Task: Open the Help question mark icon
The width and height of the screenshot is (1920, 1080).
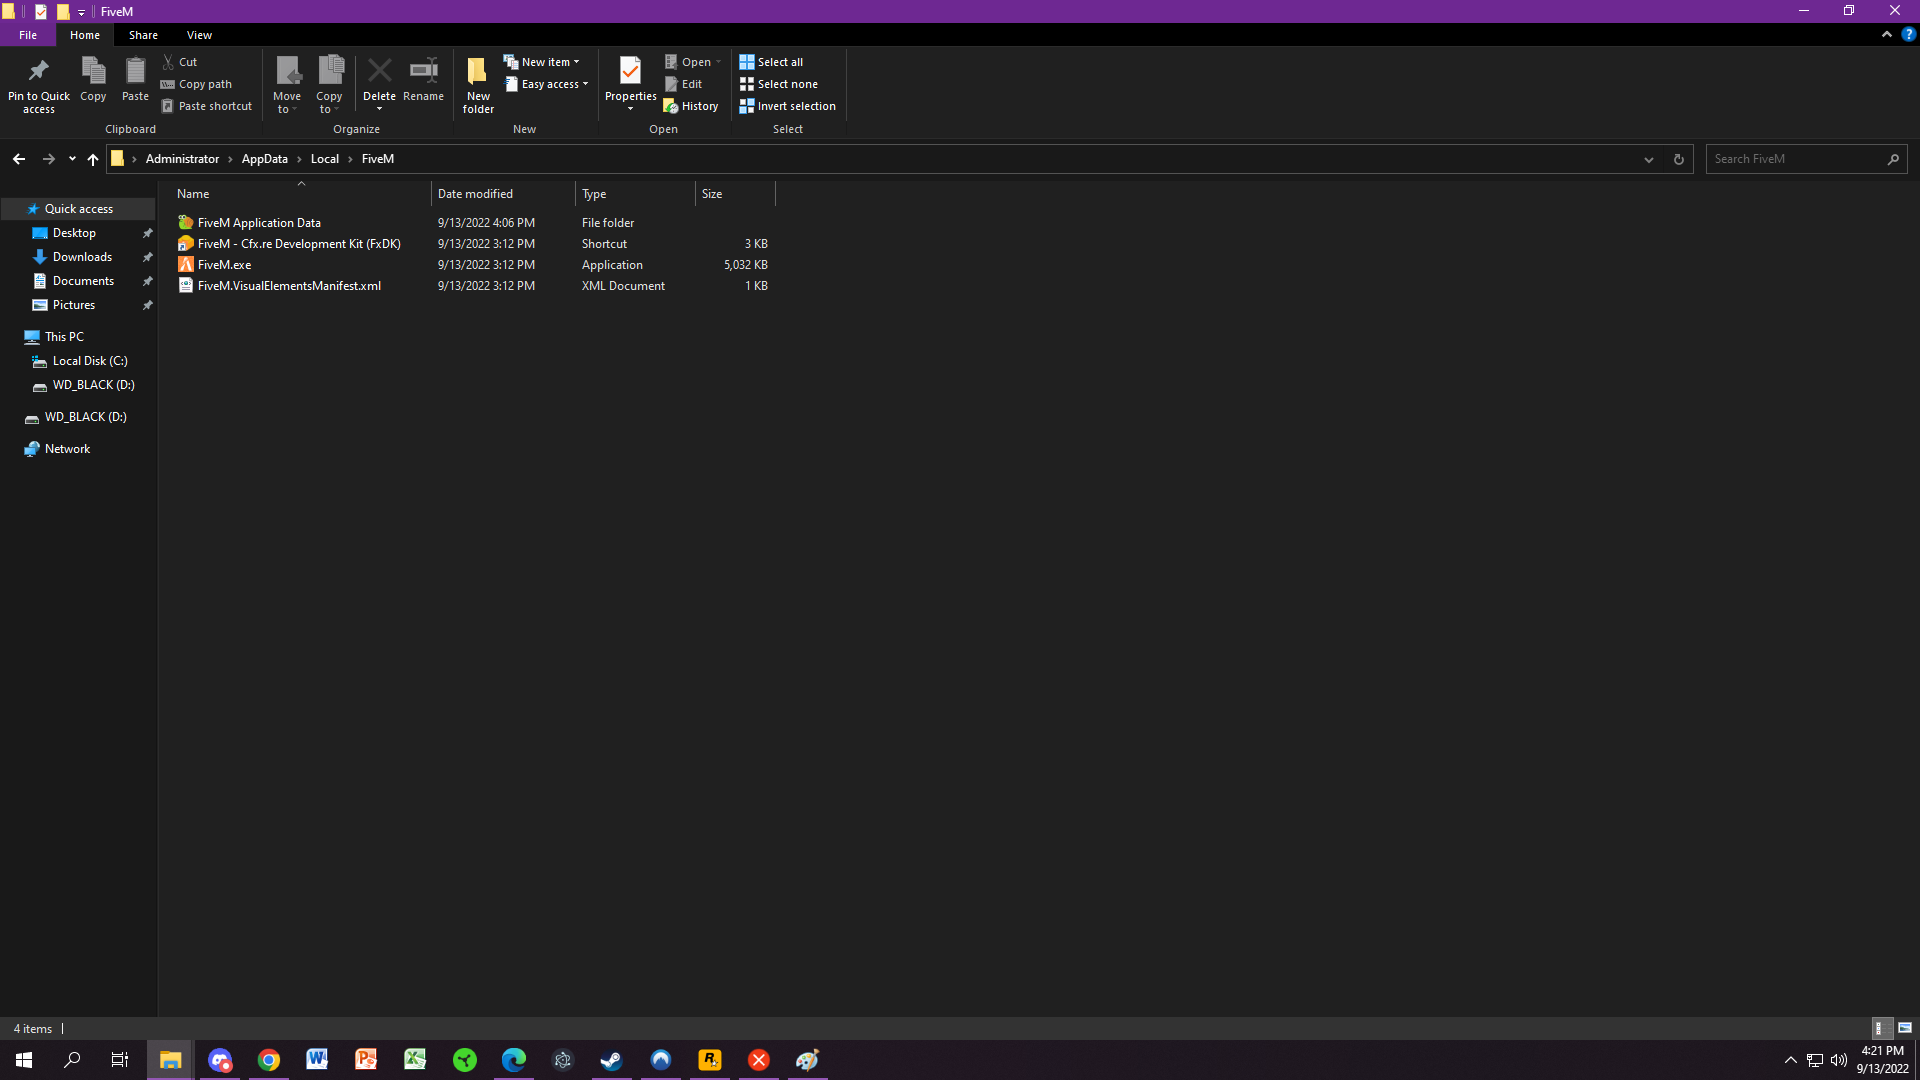Action: [x=1908, y=34]
